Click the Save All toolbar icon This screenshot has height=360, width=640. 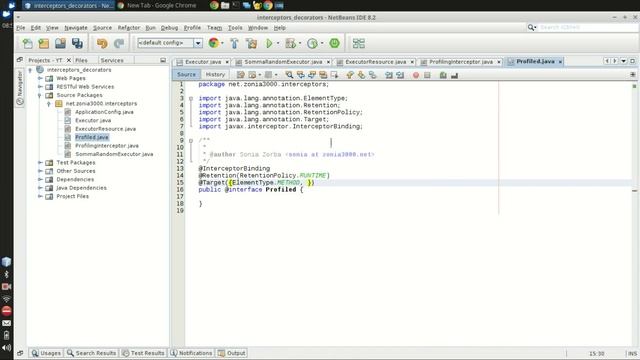click(77, 43)
